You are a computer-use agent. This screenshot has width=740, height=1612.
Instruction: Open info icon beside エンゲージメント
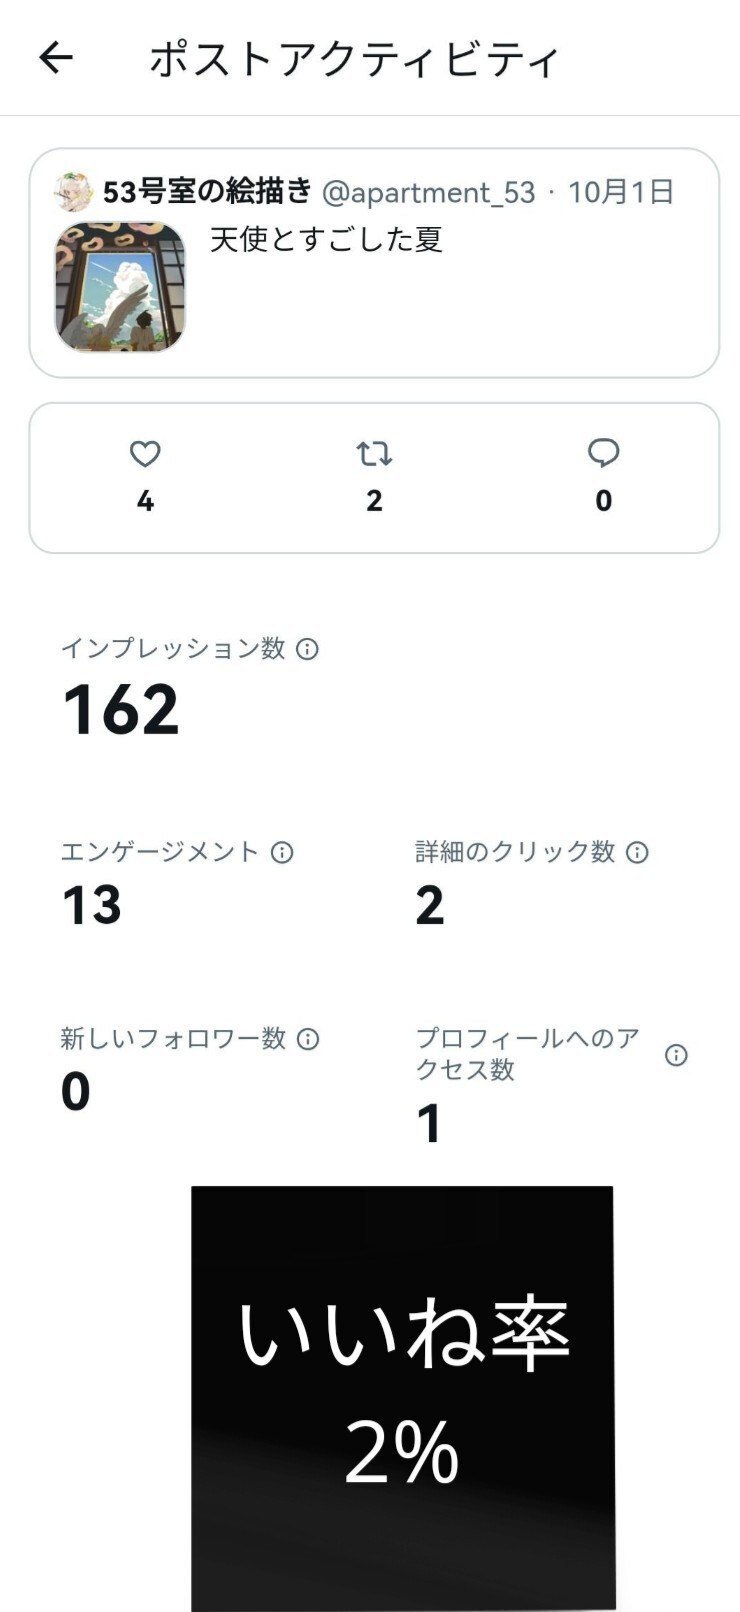(283, 852)
